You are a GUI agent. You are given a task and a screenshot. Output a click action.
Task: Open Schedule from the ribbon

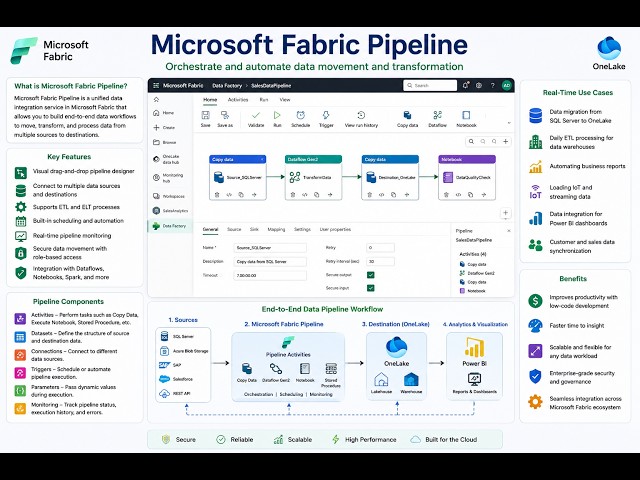[300, 119]
